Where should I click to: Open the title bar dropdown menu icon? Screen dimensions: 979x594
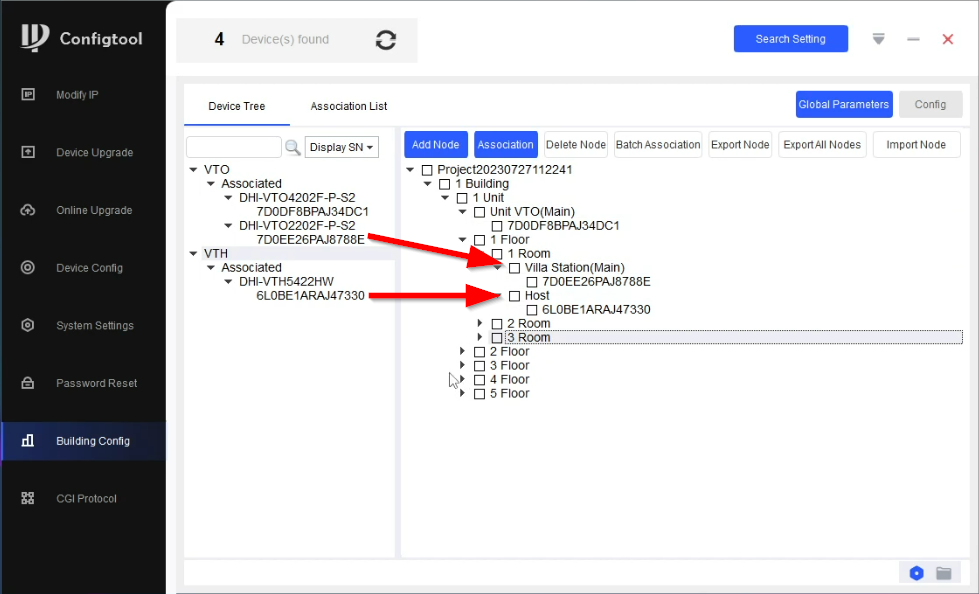[x=878, y=39]
